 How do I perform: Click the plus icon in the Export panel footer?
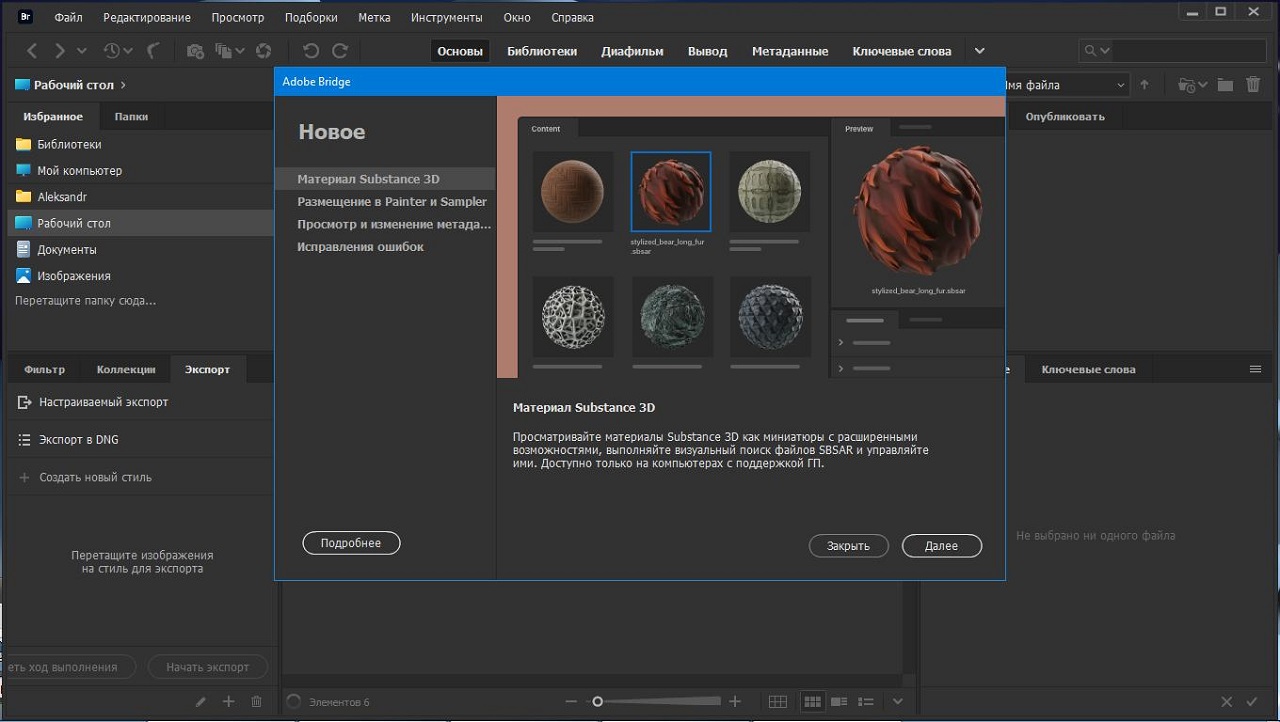(228, 703)
